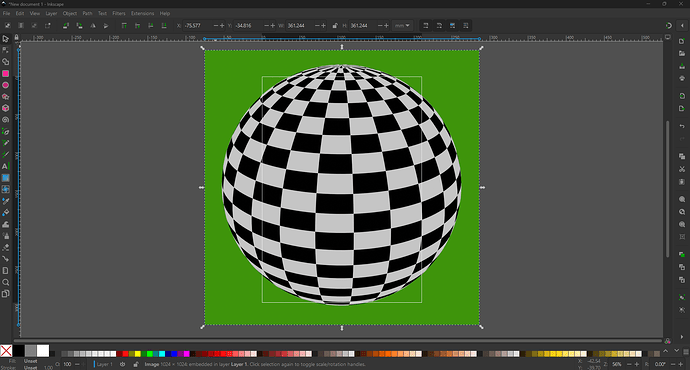
Task: Select the Pages tool
Action: 5,293
